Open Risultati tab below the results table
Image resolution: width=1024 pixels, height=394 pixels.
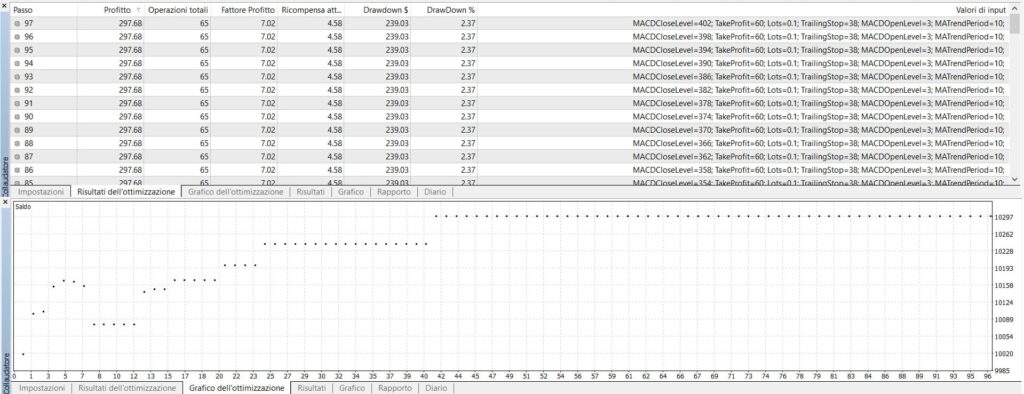pyautogui.click(x=311, y=192)
